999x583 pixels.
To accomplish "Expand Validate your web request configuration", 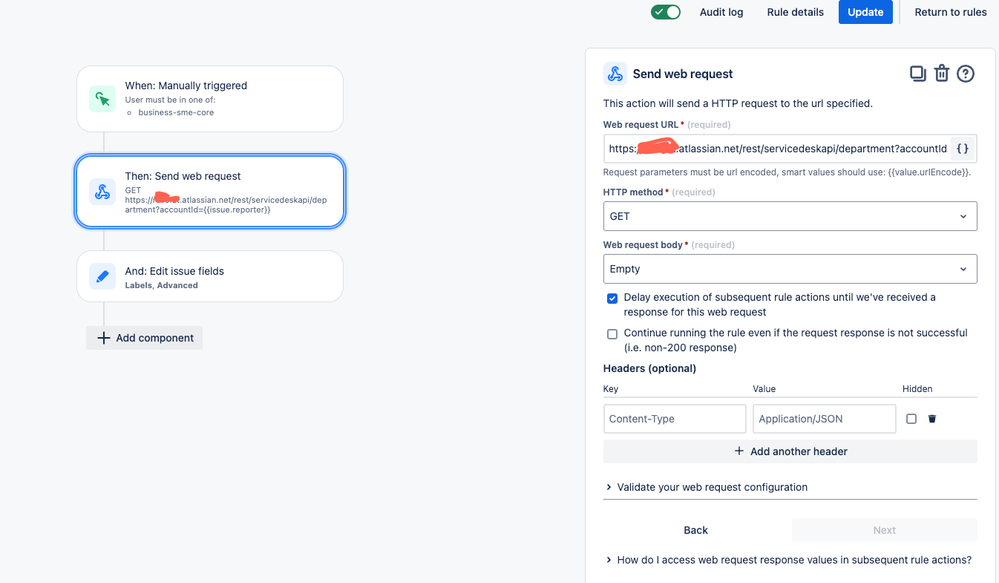I will point(712,487).
